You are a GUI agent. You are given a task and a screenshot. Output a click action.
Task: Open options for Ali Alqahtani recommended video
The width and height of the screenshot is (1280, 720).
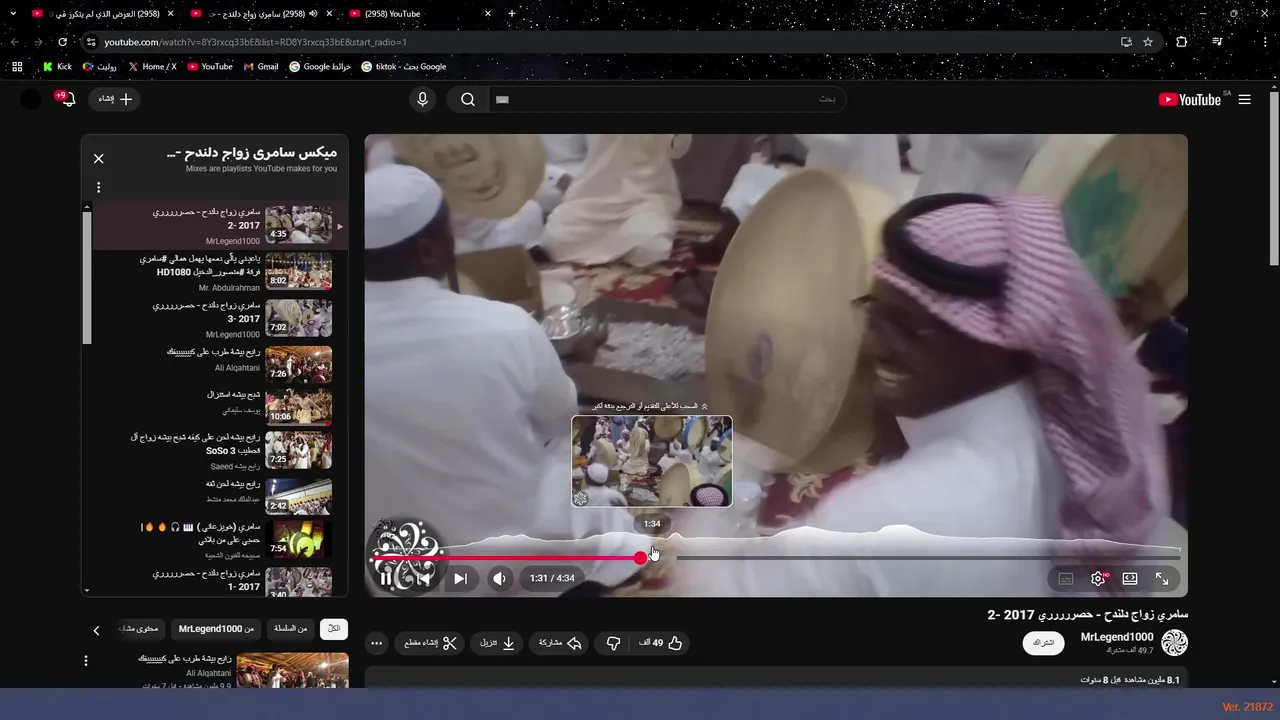click(x=86, y=661)
